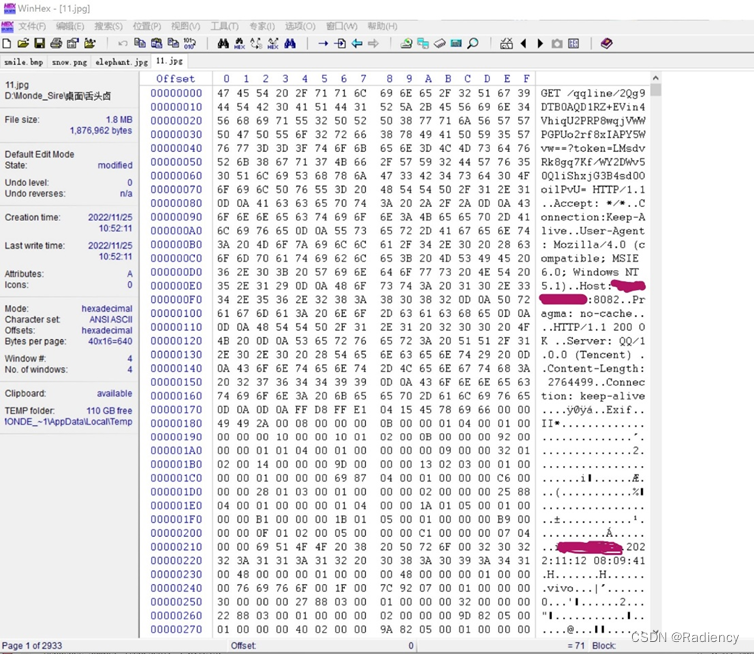Click the Open Folder toolbar icon
Image resolution: width=754 pixels, height=654 pixels.
pos(89,44)
